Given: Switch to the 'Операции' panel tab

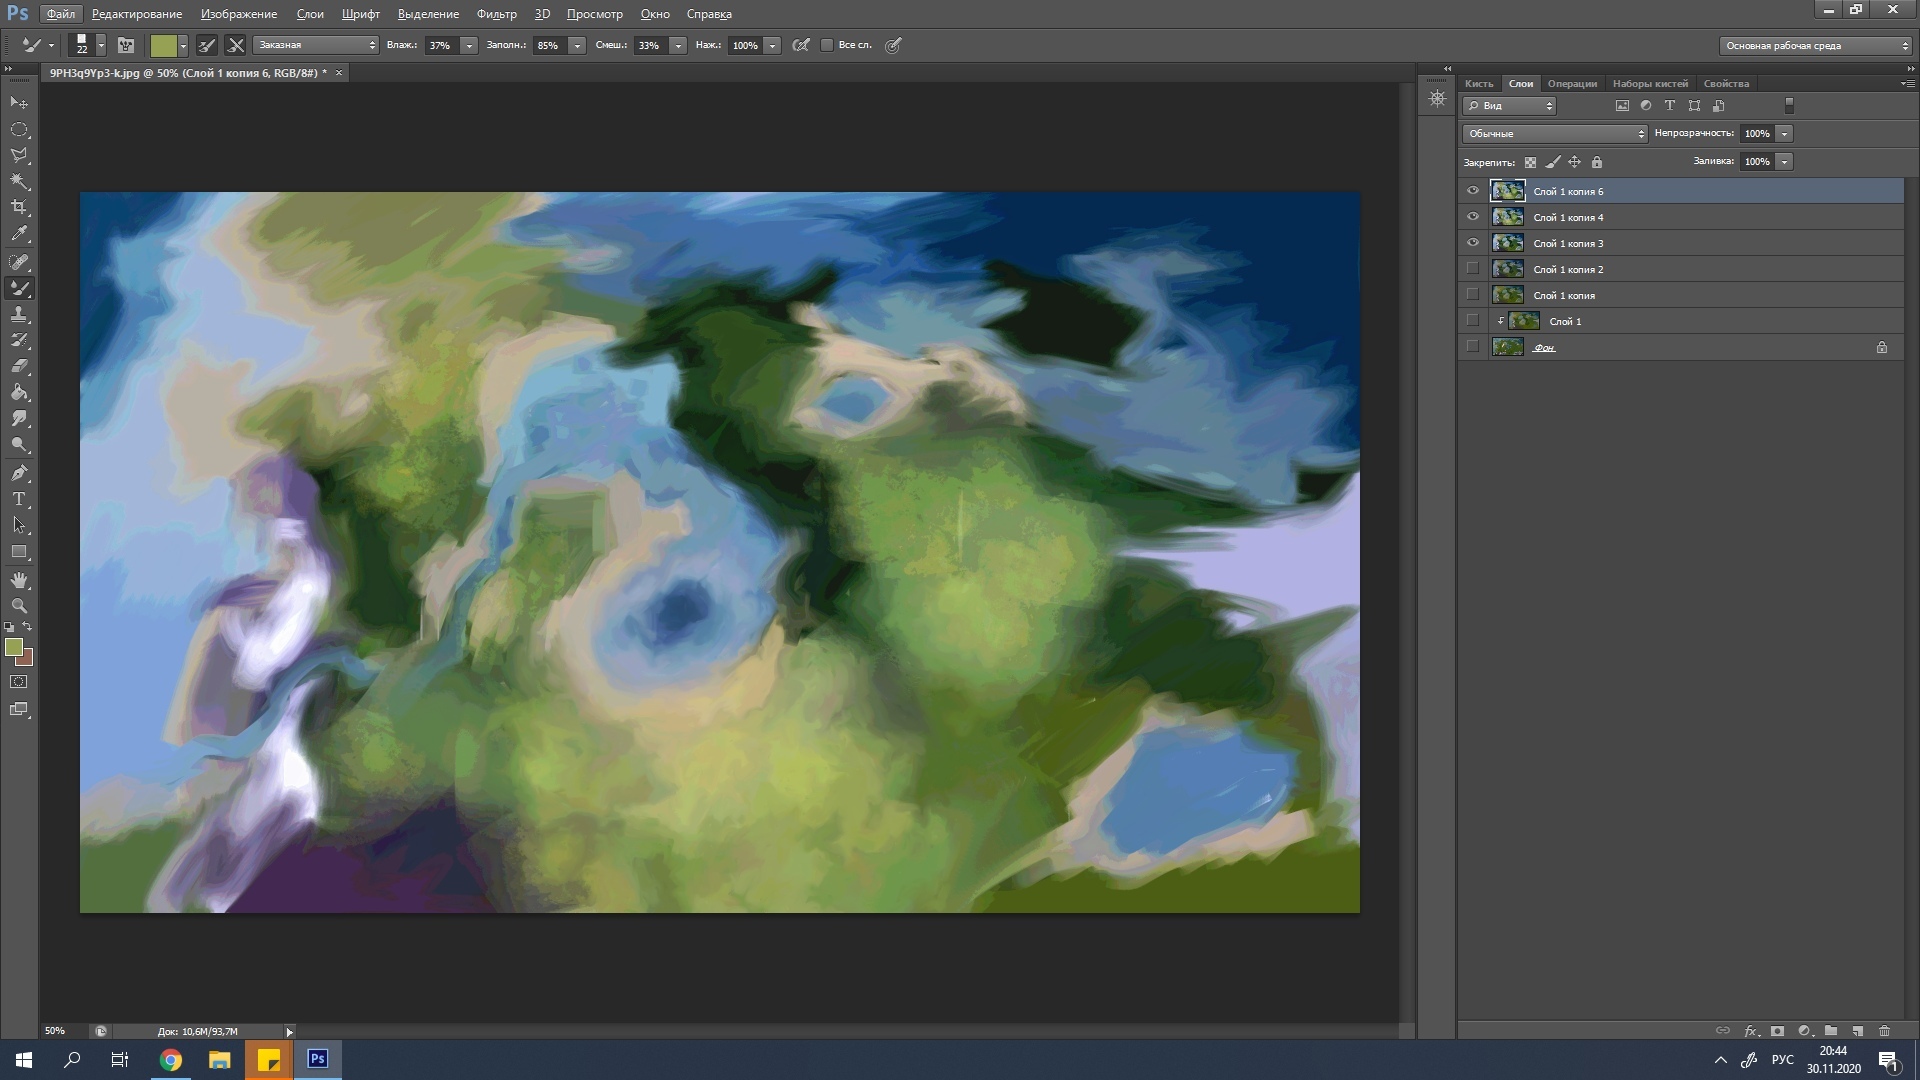Looking at the screenshot, I should pos(1572,83).
